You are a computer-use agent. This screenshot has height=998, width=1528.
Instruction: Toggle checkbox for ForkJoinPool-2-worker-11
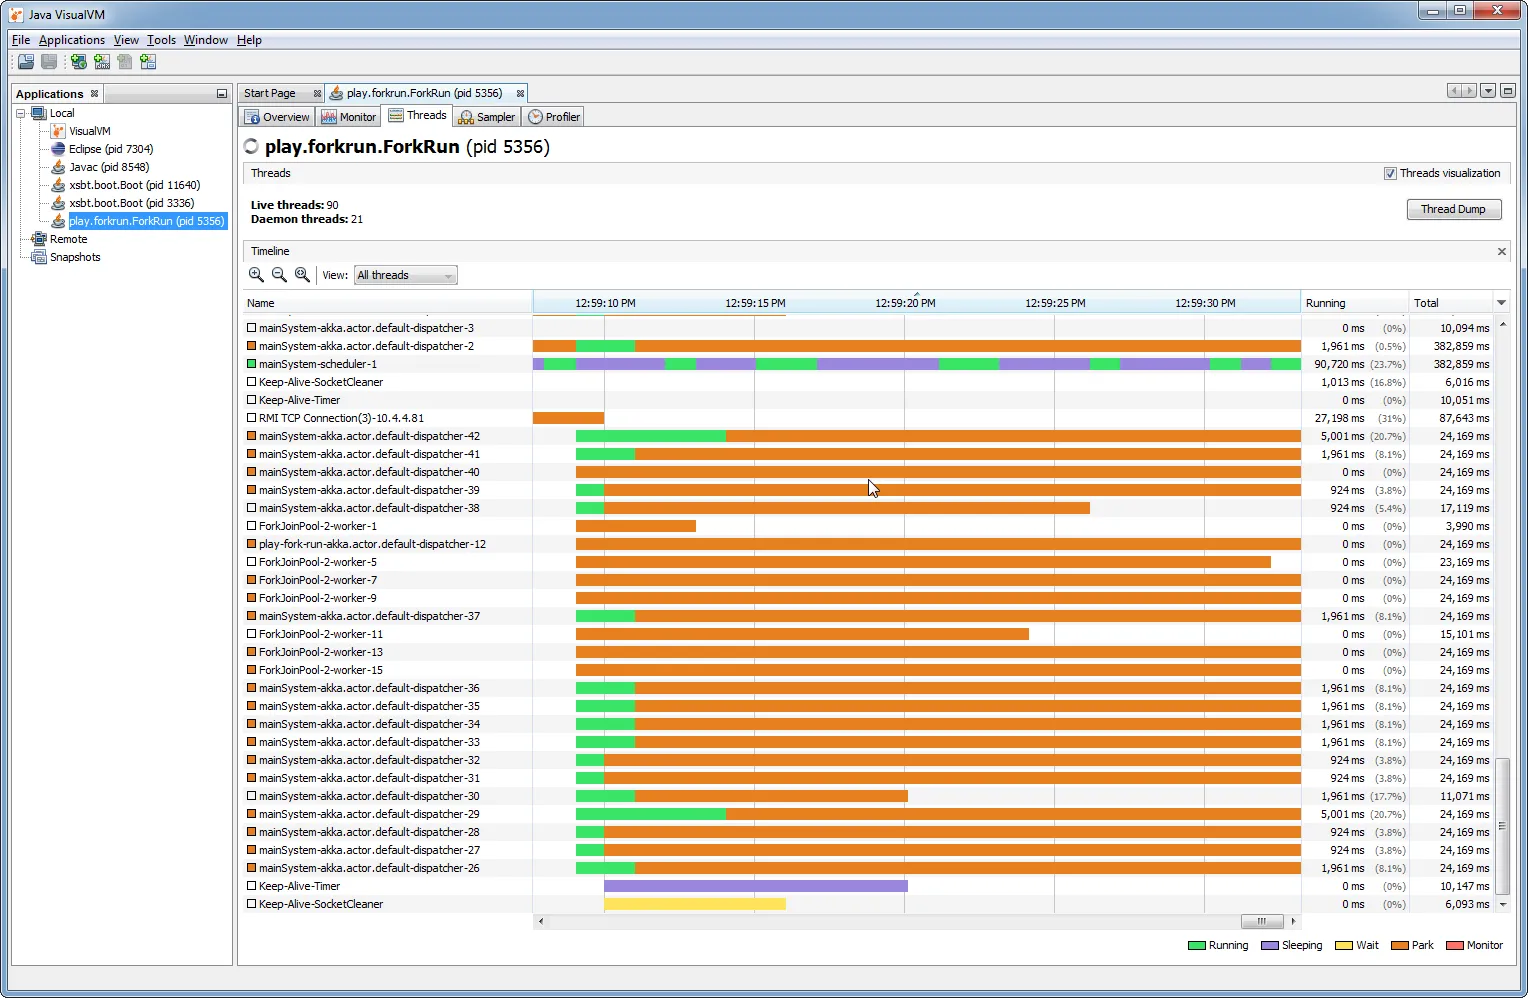pos(251,634)
